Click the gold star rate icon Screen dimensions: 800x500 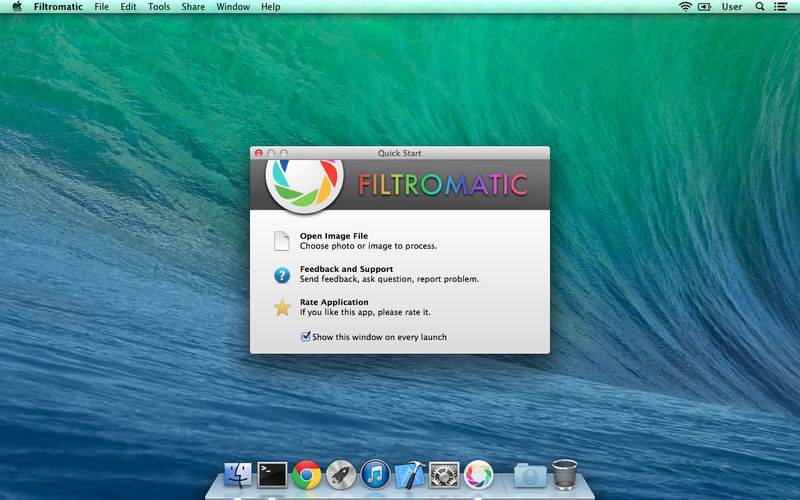[282, 307]
